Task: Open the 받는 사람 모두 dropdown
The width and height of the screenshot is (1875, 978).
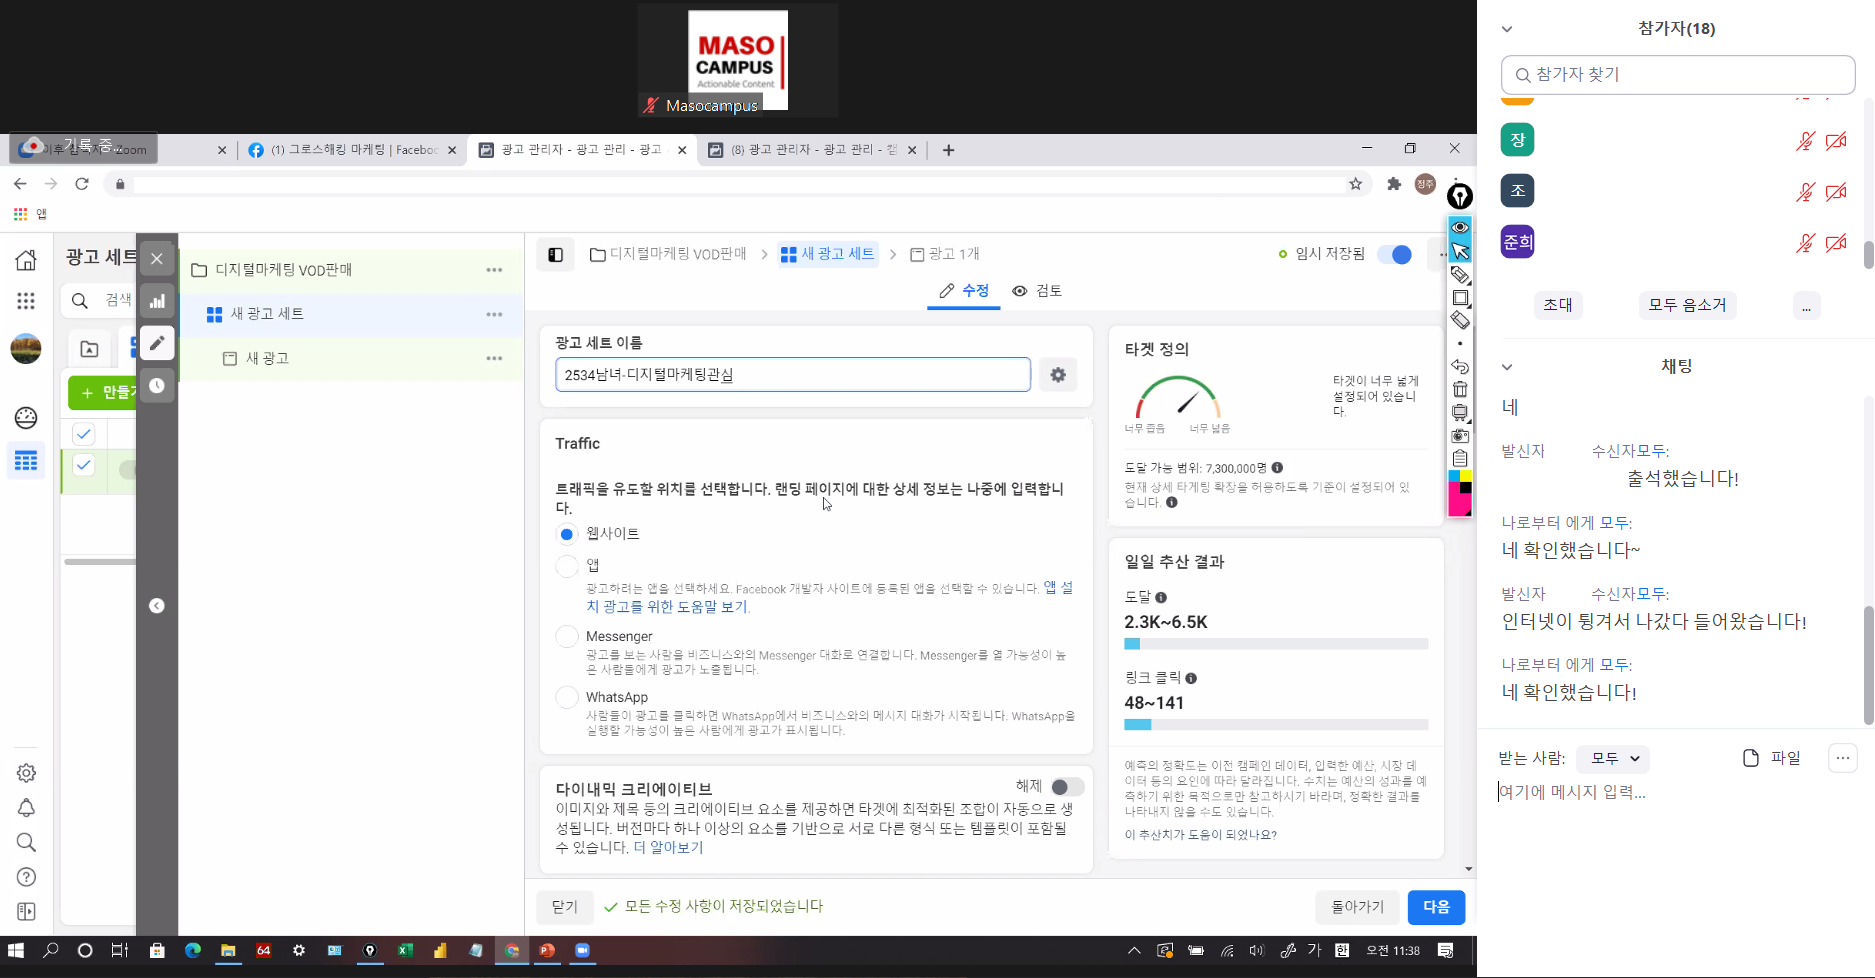Action: (1612, 759)
